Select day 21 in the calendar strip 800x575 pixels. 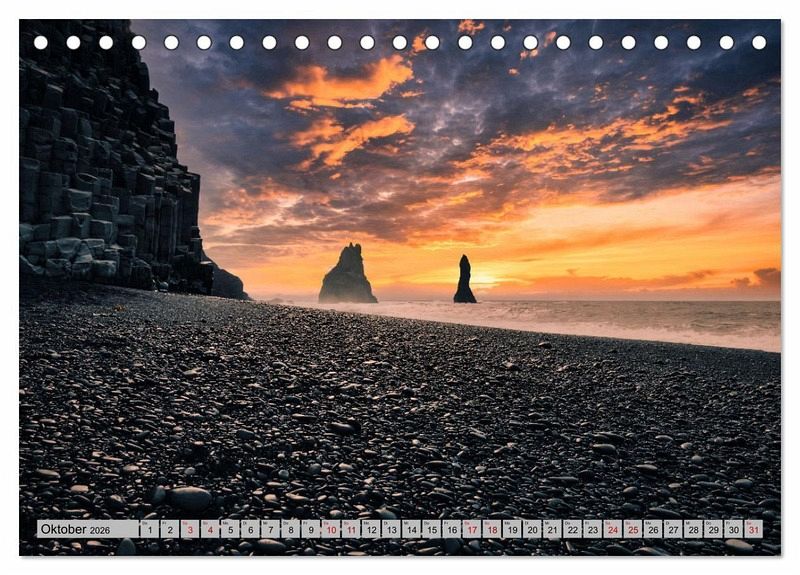(x=553, y=529)
